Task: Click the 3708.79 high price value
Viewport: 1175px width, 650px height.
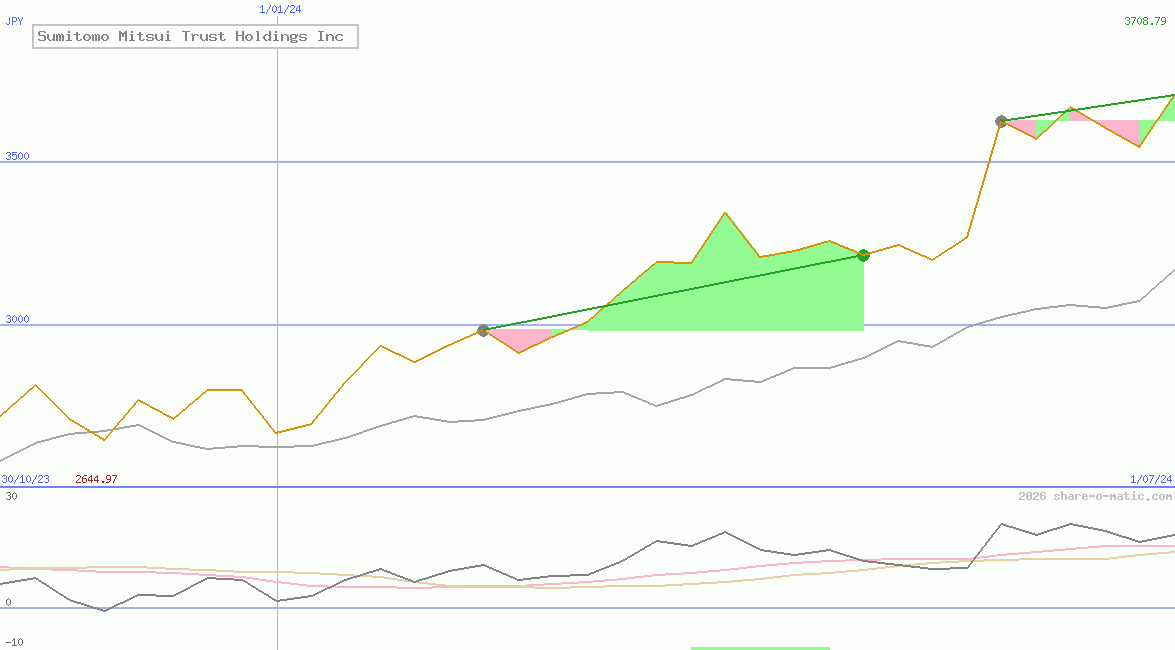Action: [x=1145, y=21]
